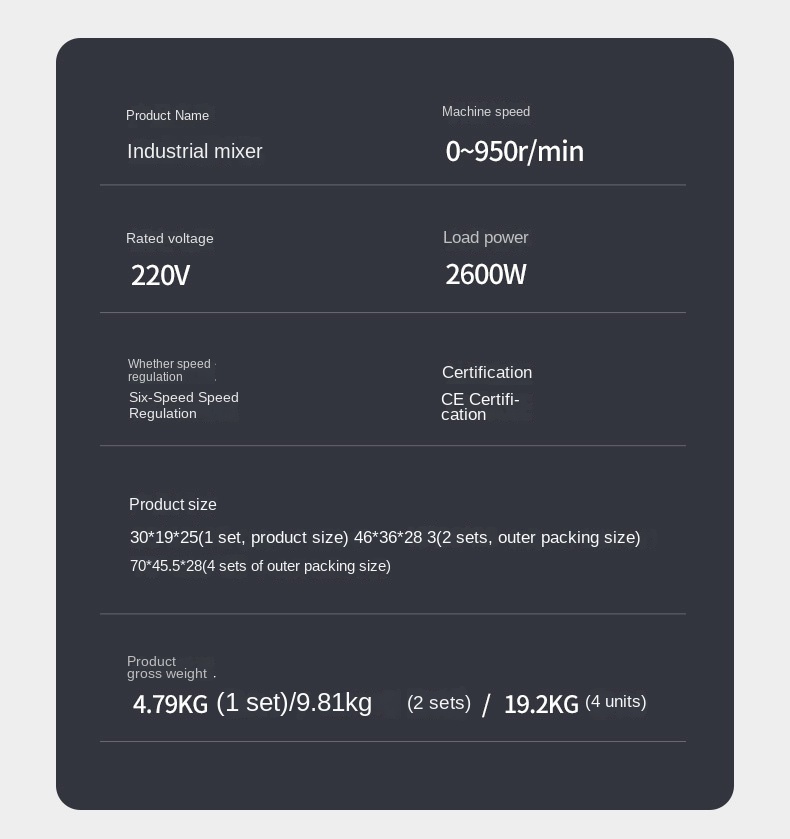790x839 pixels.
Task: Select the 2600W power value
Action: click(485, 274)
